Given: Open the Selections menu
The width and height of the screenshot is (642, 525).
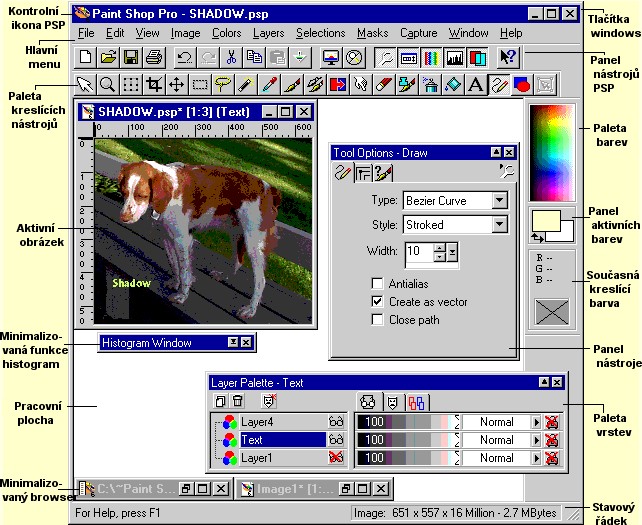Looking at the screenshot, I should (x=320, y=33).
